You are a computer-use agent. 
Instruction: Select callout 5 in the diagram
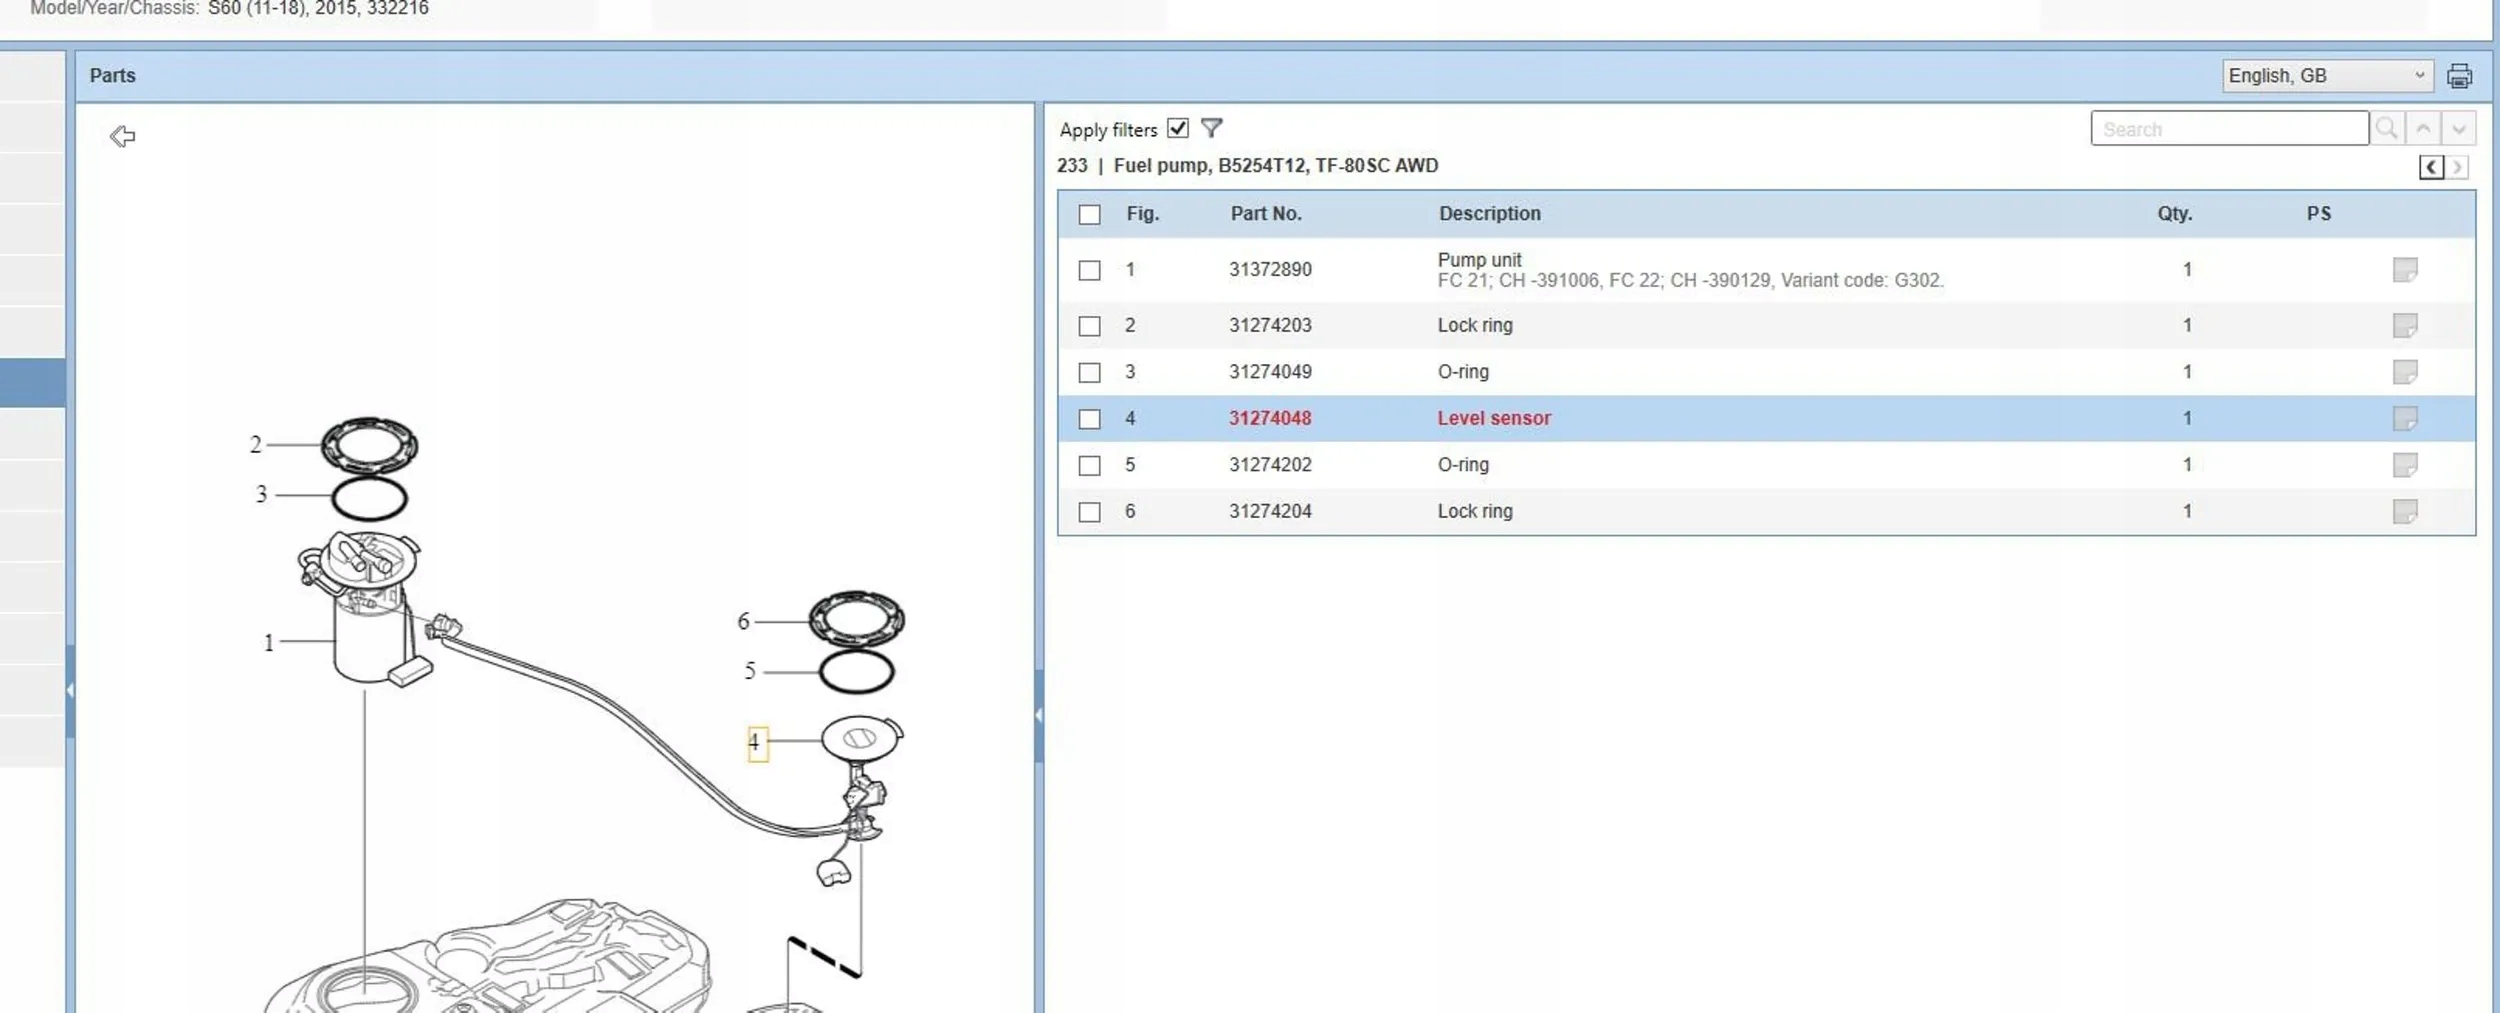tap(749, 671)
